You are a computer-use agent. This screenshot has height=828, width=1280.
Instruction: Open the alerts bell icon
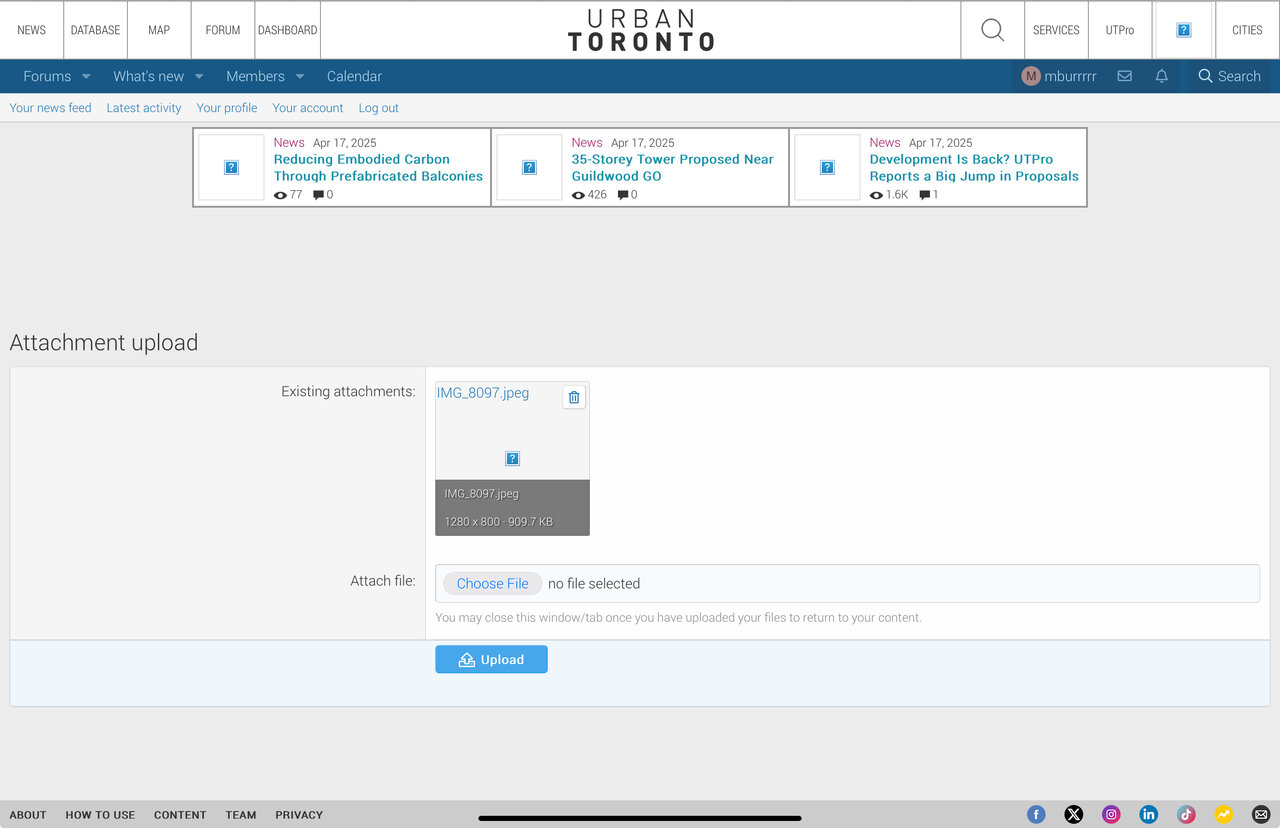1161,76
